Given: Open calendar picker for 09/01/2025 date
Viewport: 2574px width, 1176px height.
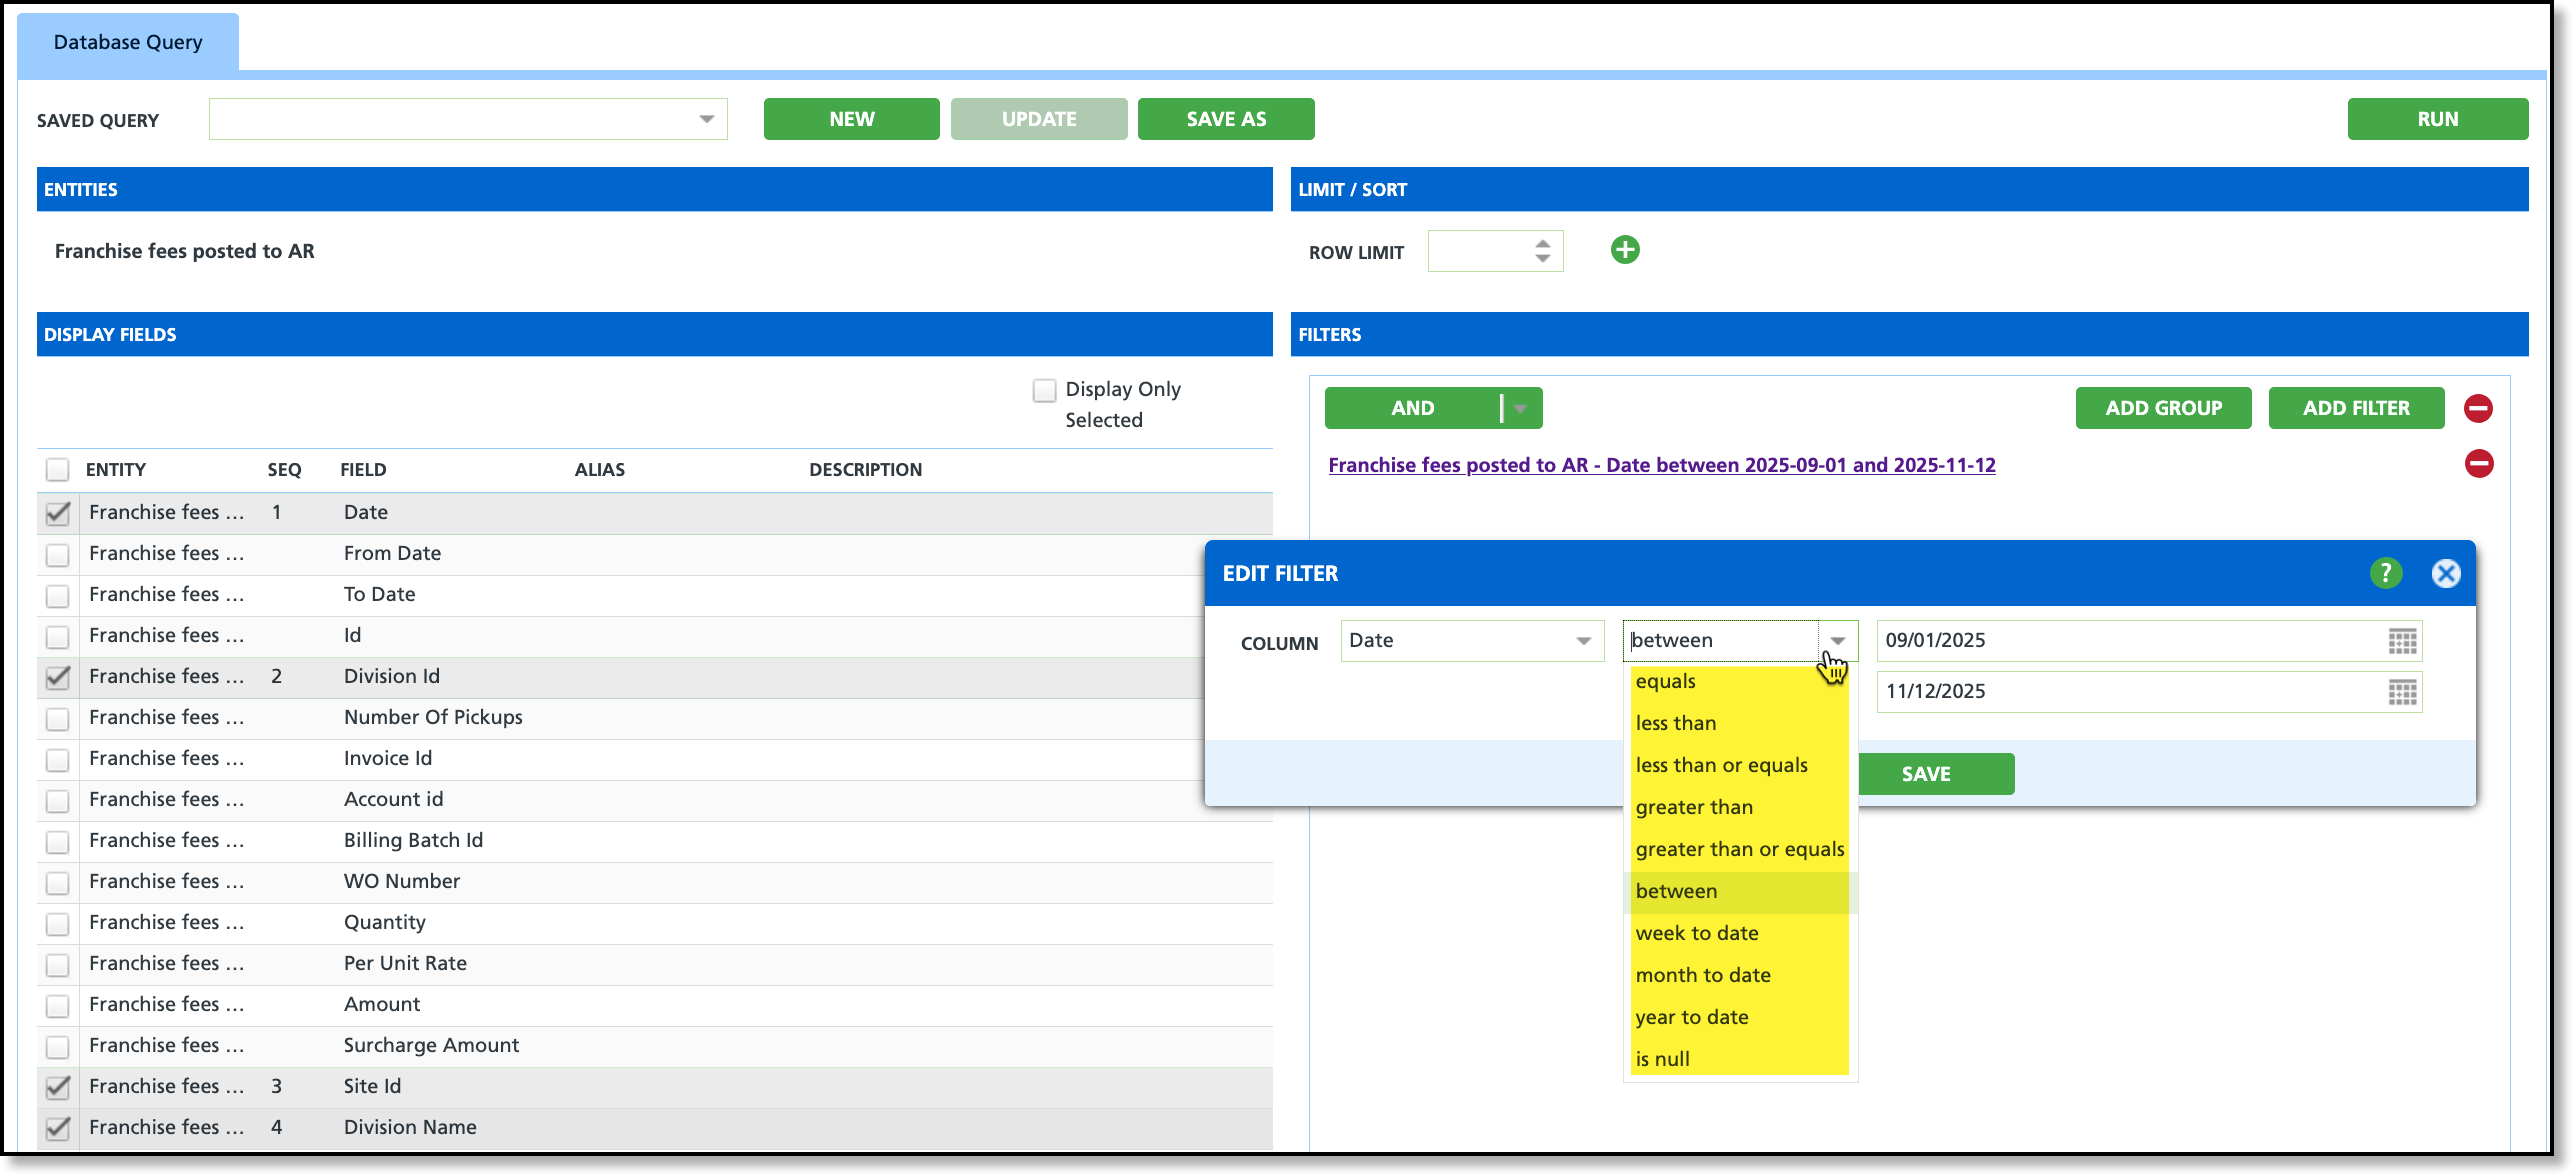Looking at the screenshot, I should pos(2402,641).
